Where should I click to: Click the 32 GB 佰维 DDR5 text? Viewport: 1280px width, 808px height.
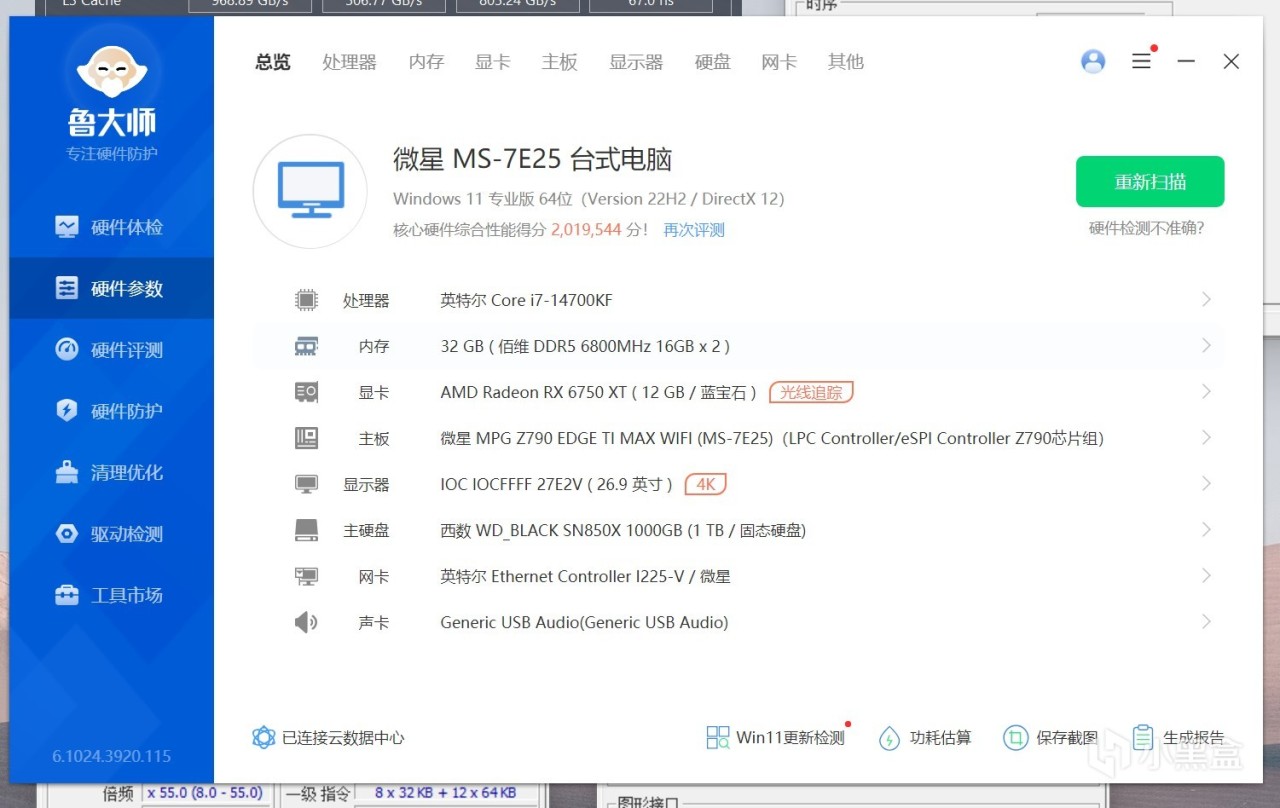click(585, 346)
